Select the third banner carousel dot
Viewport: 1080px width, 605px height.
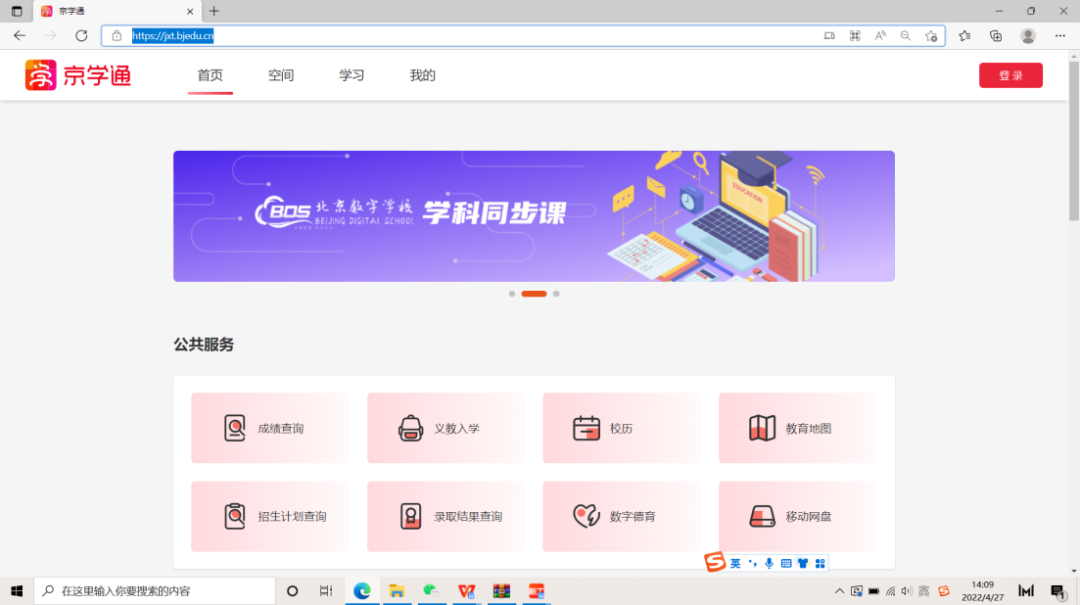point(556,294)
